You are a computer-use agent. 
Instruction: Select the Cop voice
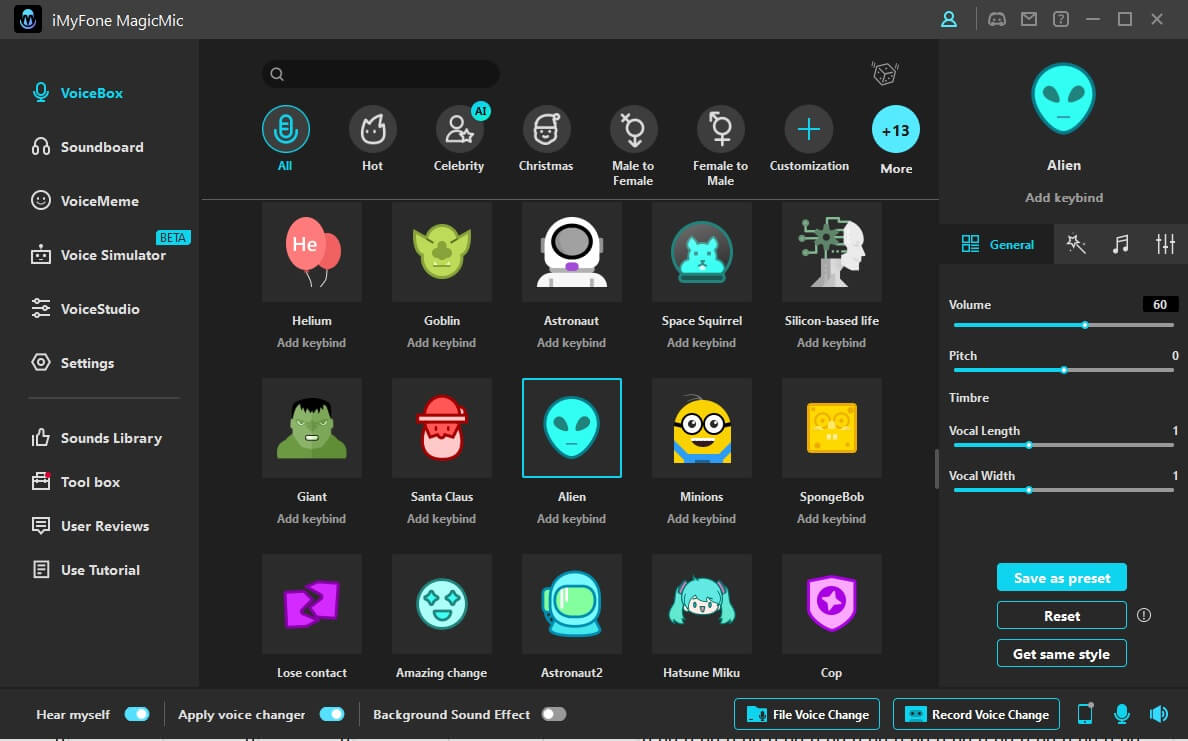[832, 604]
